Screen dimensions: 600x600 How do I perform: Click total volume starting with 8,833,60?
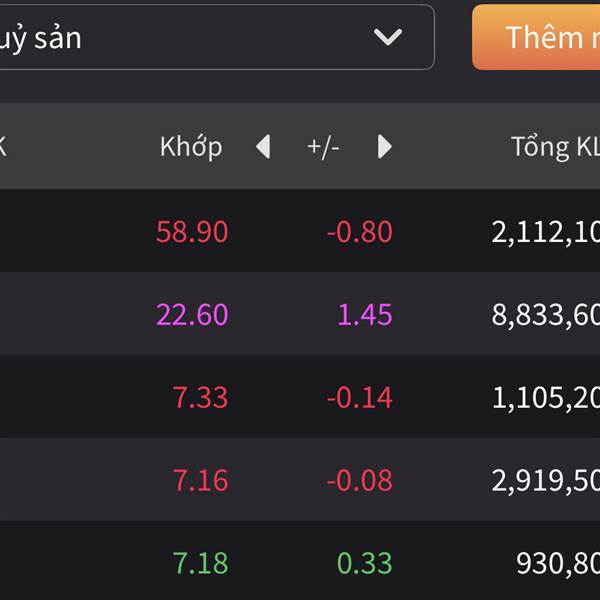(546, 315)
